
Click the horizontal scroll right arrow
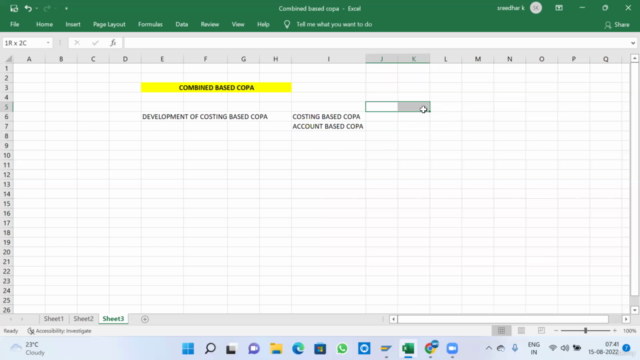(x=626, y=319)
